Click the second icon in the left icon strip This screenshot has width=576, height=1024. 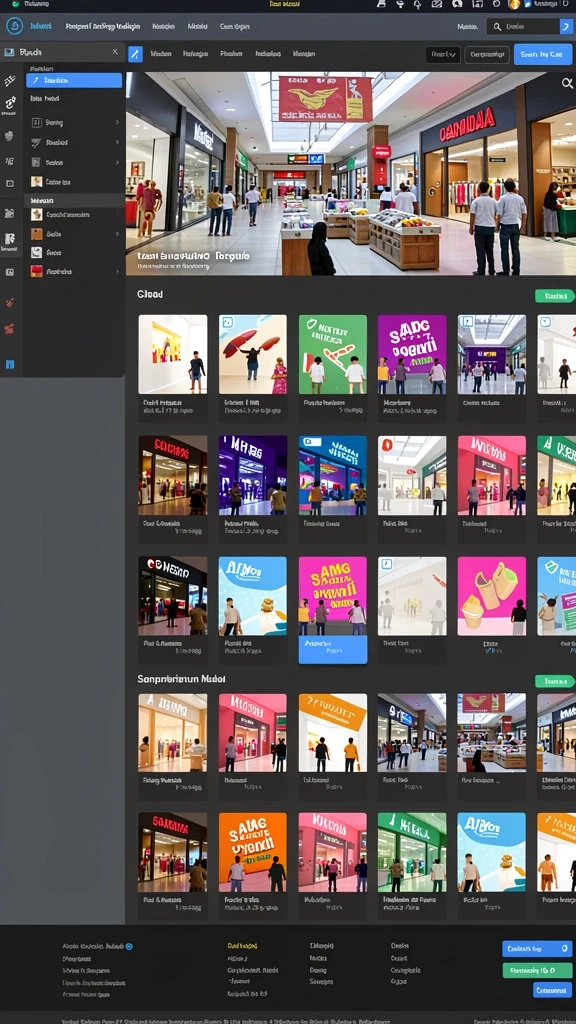(10, 103)
